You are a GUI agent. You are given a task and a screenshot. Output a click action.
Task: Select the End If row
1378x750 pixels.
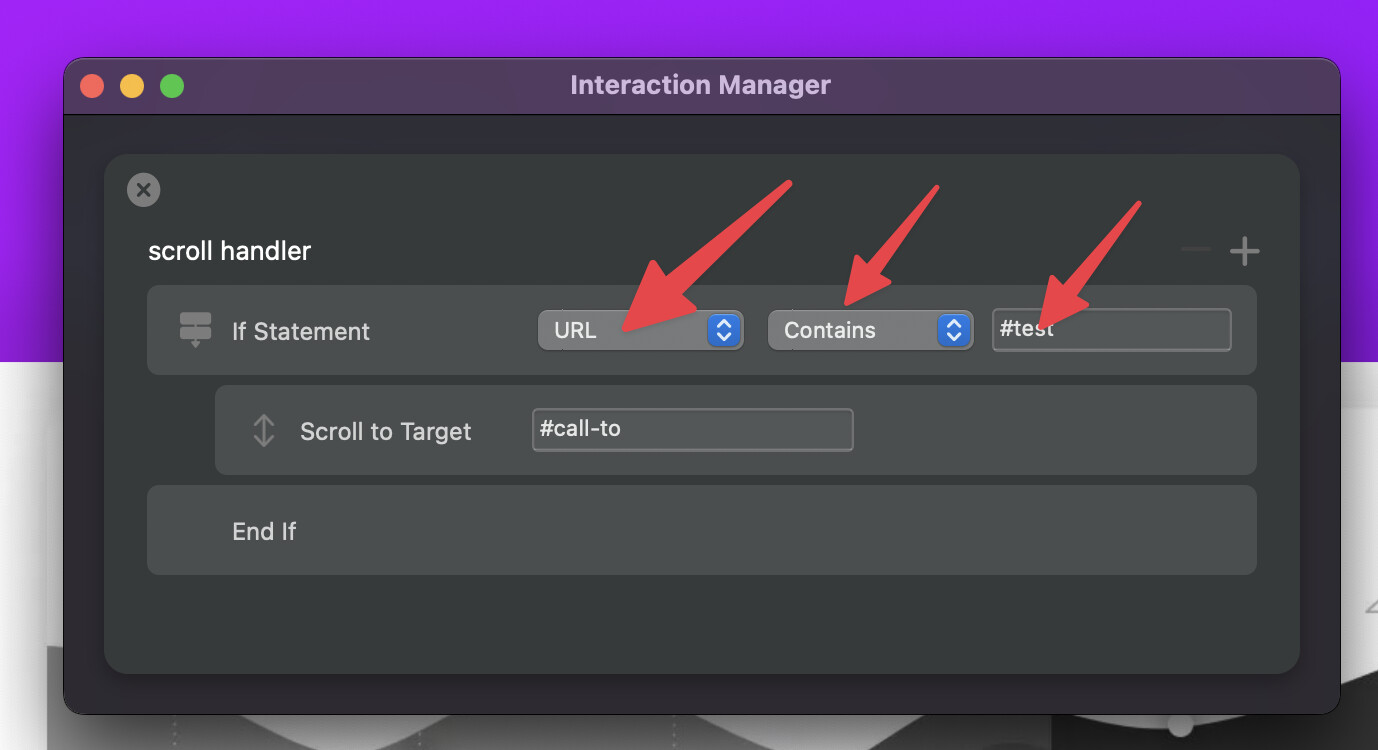264,531
